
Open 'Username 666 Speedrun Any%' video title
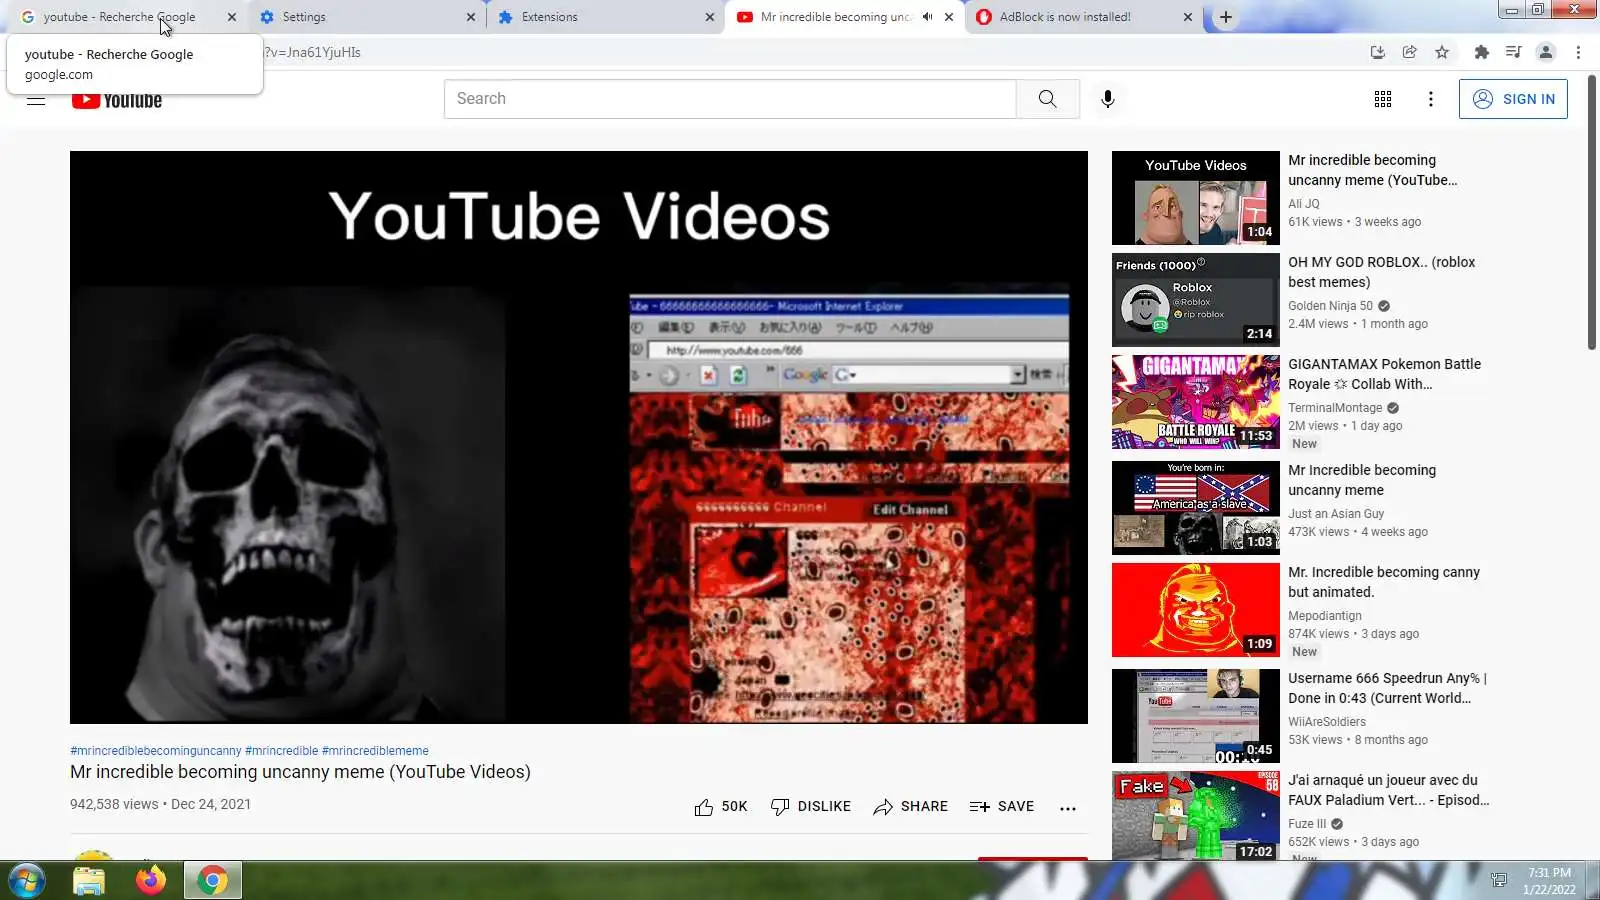point(1387,688)
